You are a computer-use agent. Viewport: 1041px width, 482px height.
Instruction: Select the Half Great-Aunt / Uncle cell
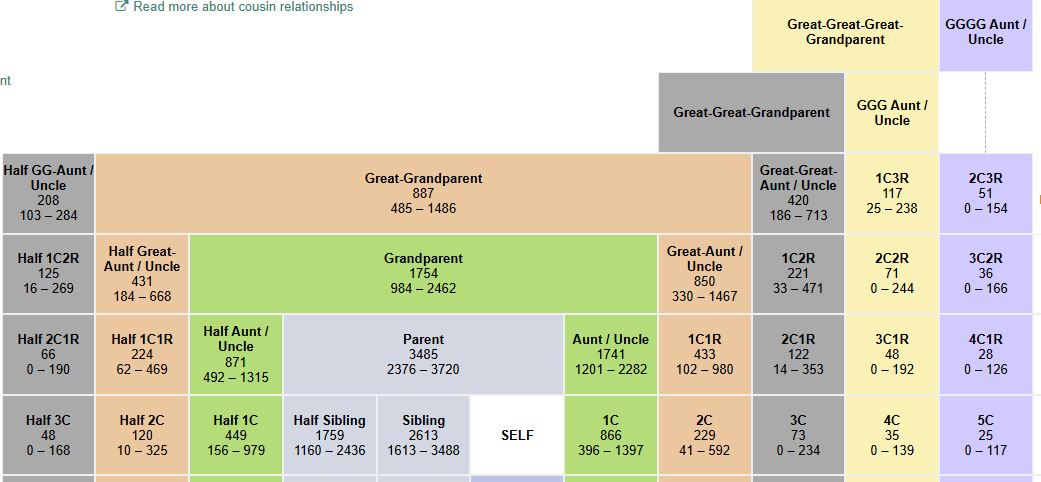point(142,273)
